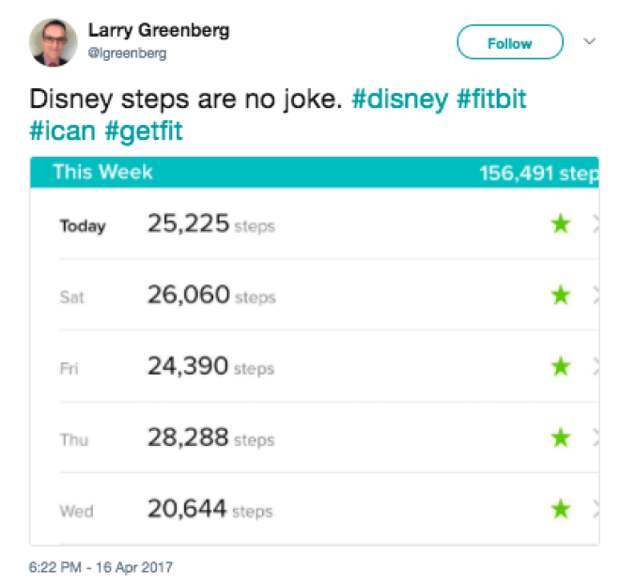Open the #fitbit hashtag
The image size is (620, 583).
click(489, 100)
